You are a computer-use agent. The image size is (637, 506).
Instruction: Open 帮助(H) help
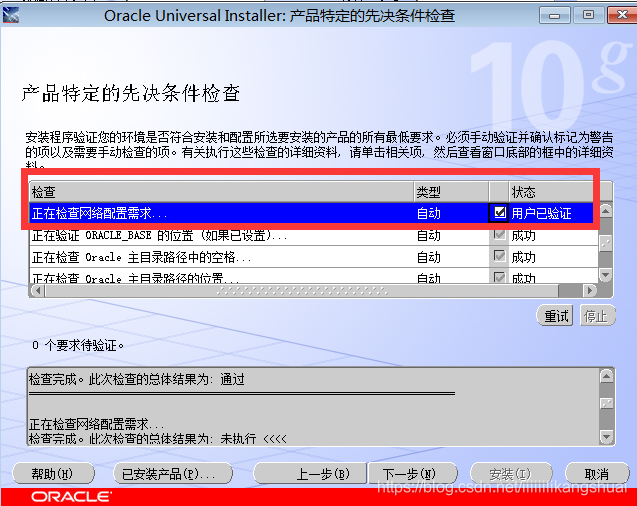click(53, 474)
